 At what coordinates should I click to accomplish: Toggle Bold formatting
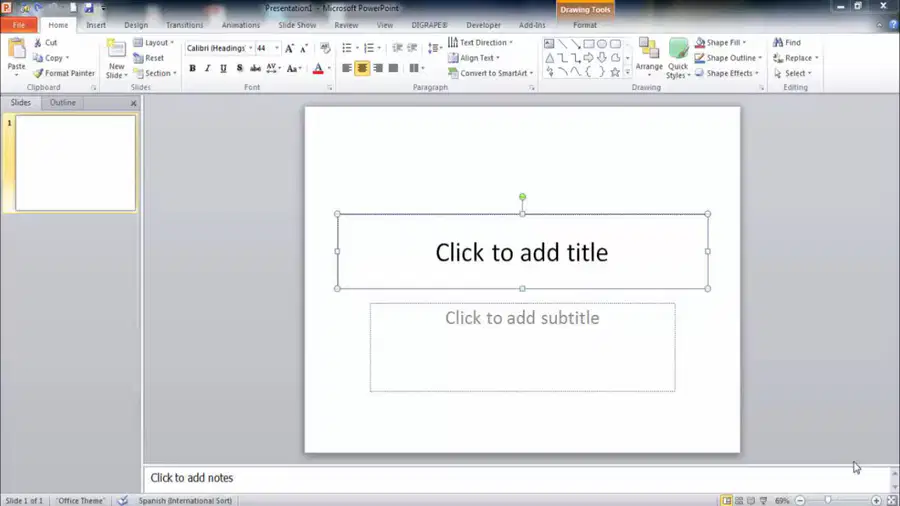point(192,68)
